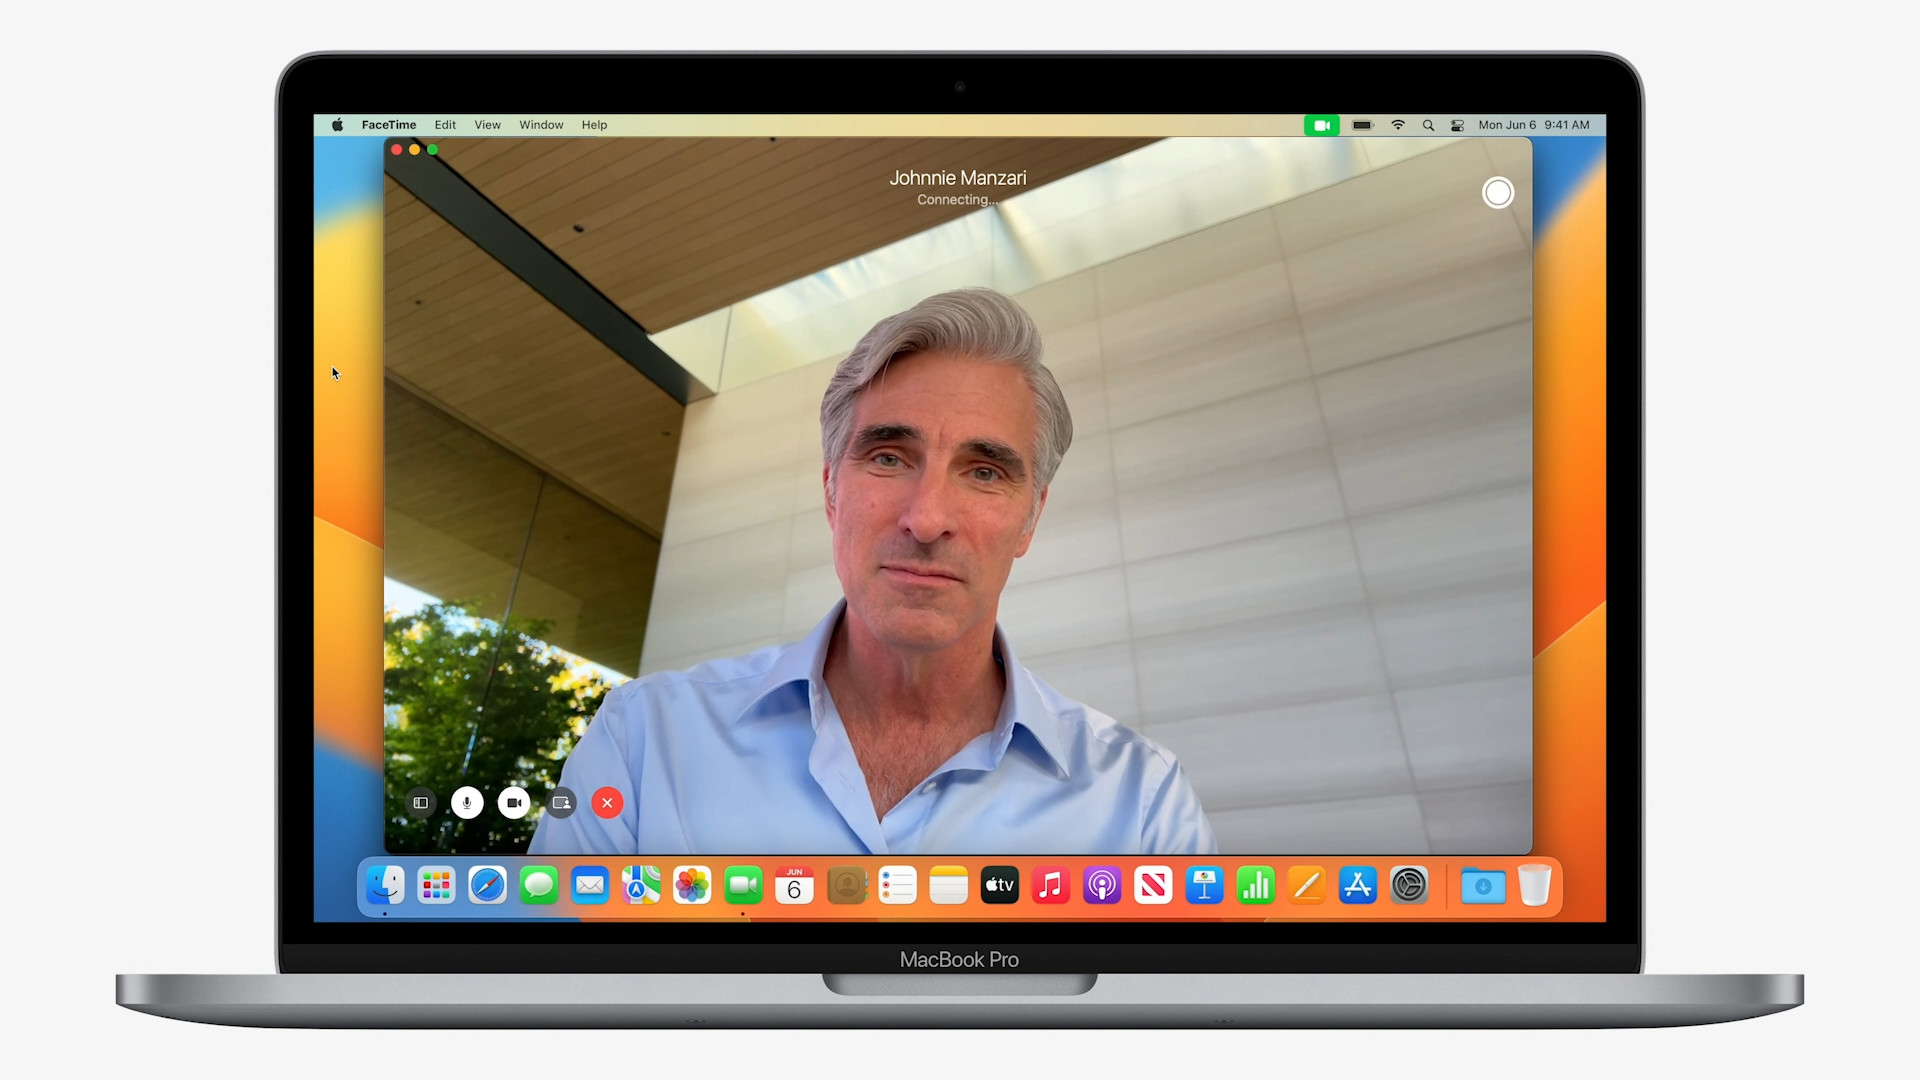
Task: Open the FaceTime sidebar panel
Action: 419,803
